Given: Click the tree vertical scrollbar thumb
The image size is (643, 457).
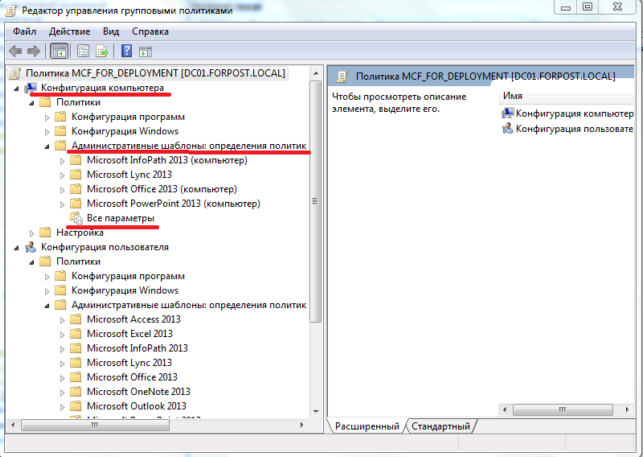Looking at the screenshot, I should point(315,201).
